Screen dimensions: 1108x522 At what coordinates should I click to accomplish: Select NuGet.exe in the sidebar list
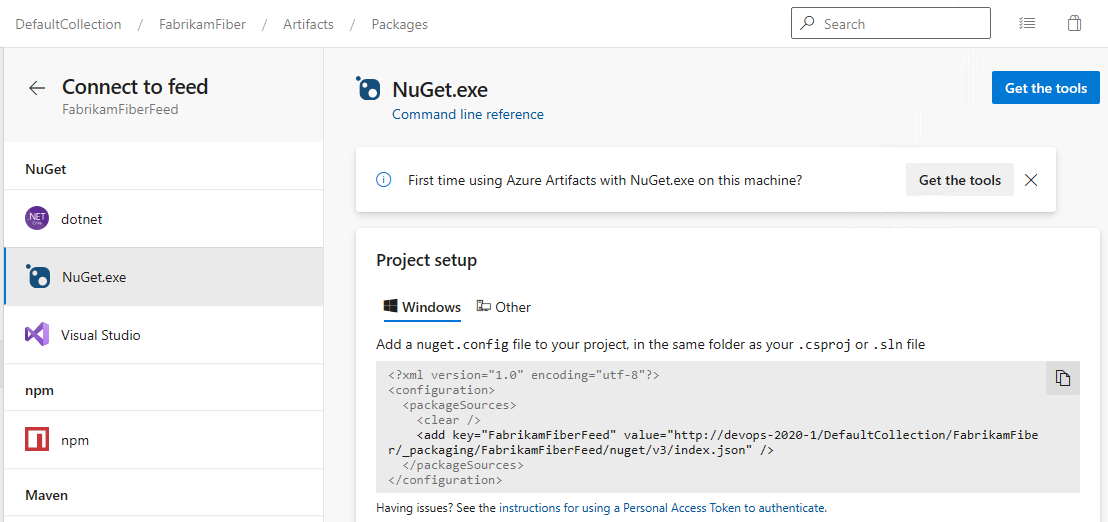pyautogui.click(x=94, y=277)
